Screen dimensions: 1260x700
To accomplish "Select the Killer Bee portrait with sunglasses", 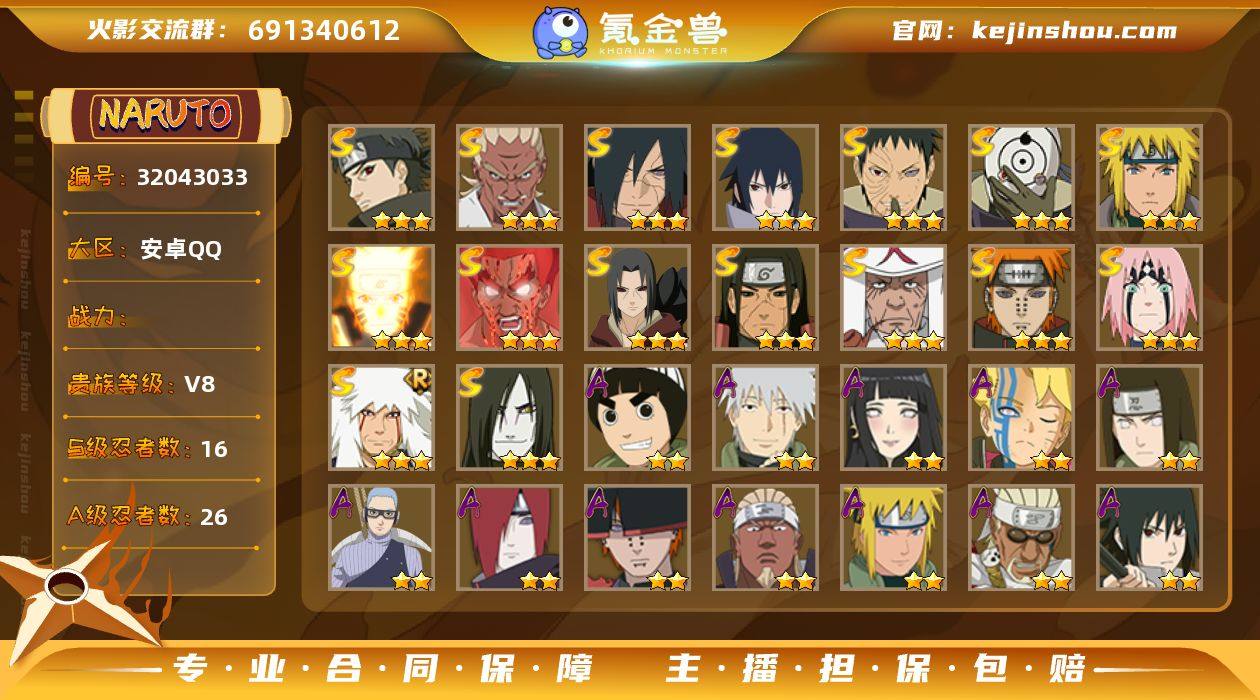I will 1021,537.
